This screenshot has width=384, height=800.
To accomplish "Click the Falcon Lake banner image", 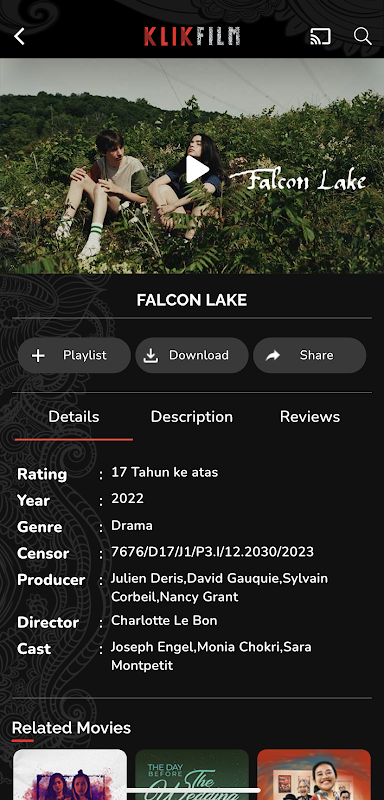I will tap(192, 166).
